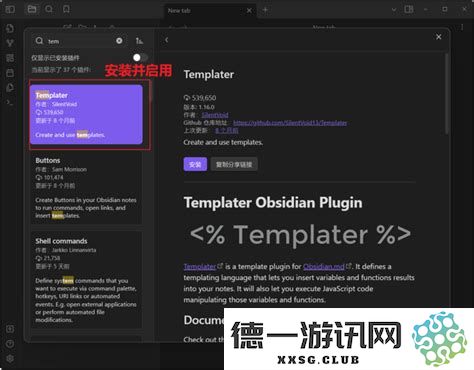Open vault search magnifier in top bar
The image size is (474, 370).
49,9
